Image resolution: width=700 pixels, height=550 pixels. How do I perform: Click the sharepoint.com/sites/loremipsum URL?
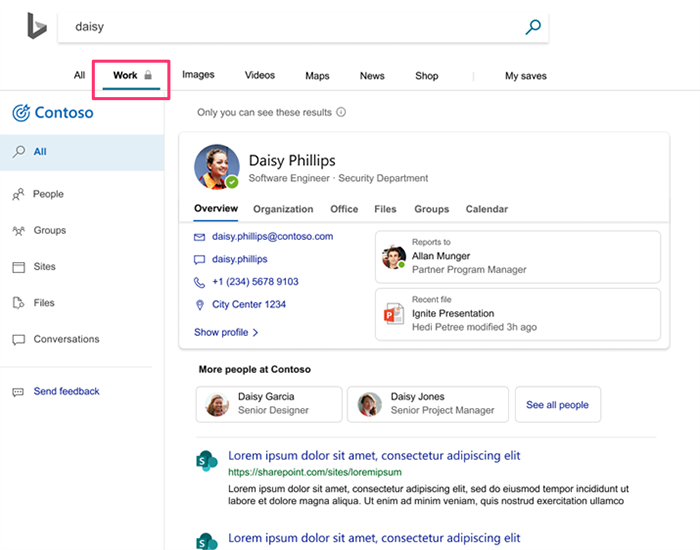pyautogui.click(x=315, y=472)
